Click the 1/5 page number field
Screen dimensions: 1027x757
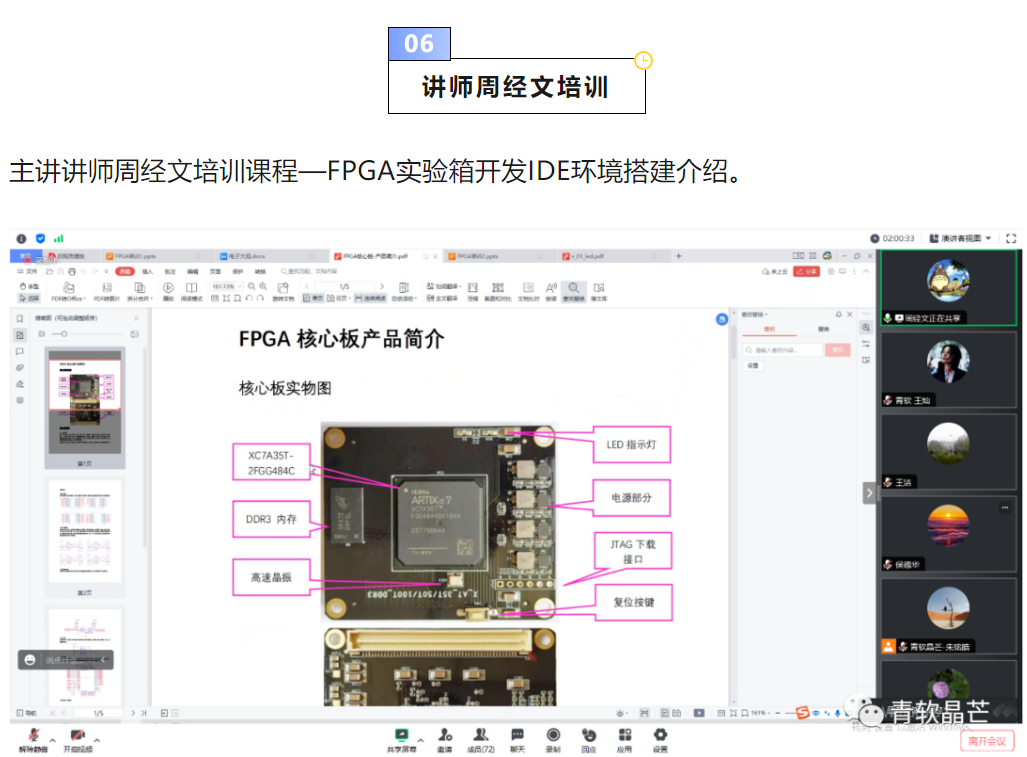[x=345, y=286]
